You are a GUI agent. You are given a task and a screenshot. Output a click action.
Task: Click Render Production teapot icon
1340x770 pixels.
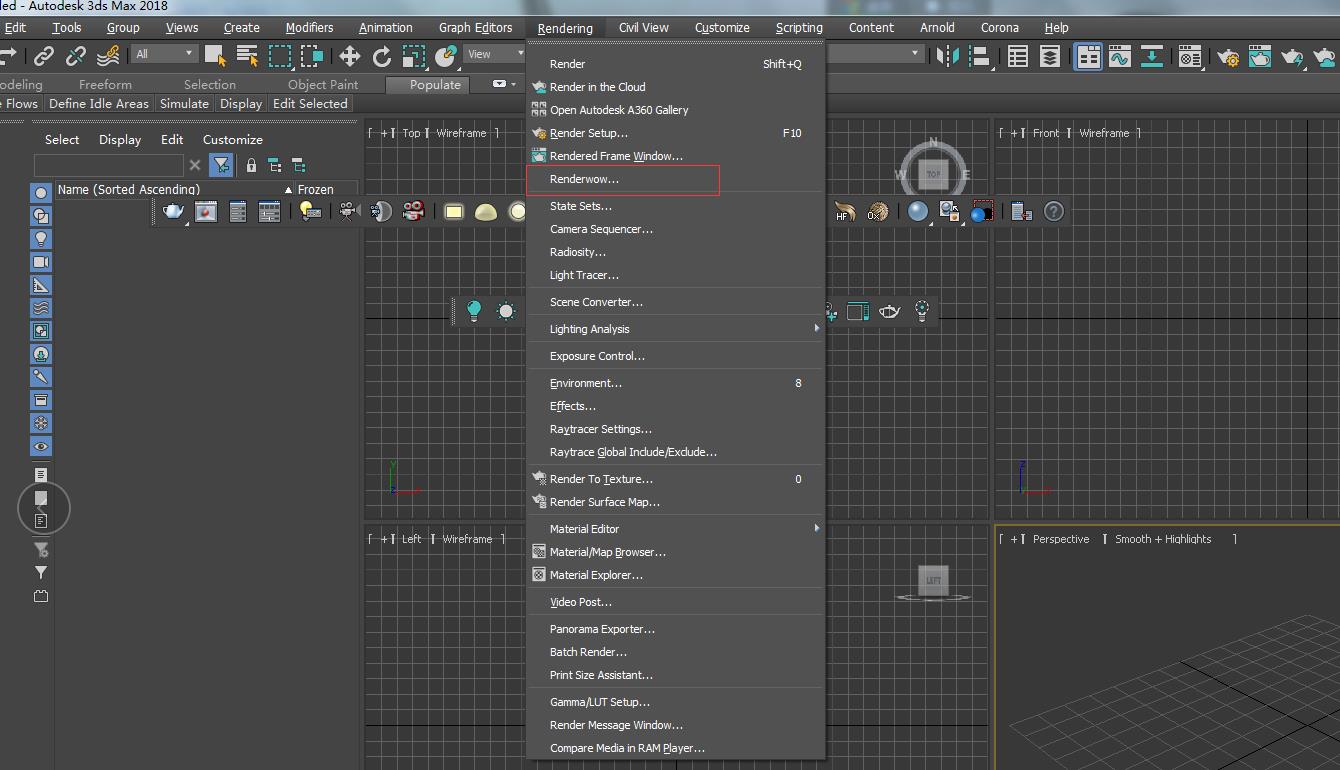click(x=1293, y=56)
